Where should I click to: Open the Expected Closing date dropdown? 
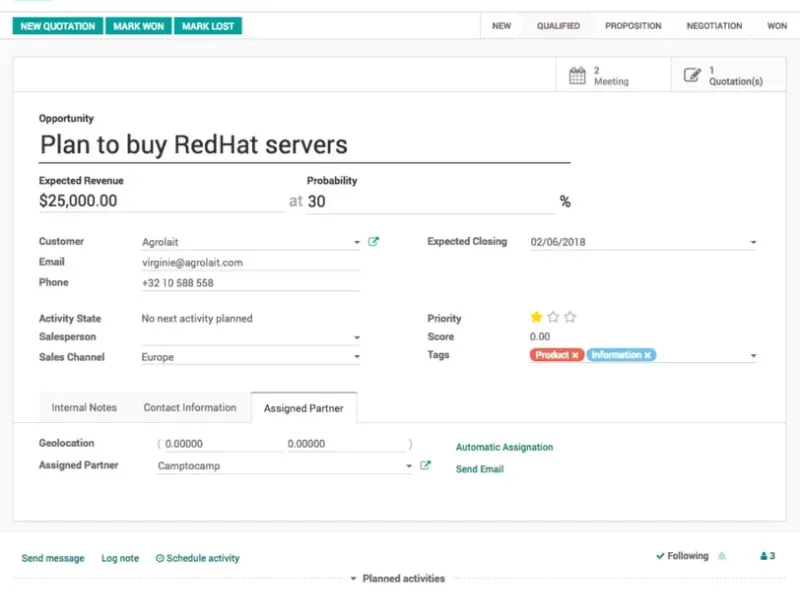click(x=753, y=242)
